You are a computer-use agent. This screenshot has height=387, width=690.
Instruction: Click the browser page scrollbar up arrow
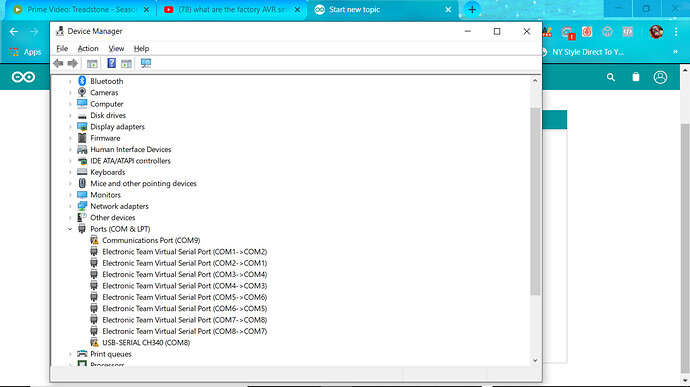click(x=685, y=70)
